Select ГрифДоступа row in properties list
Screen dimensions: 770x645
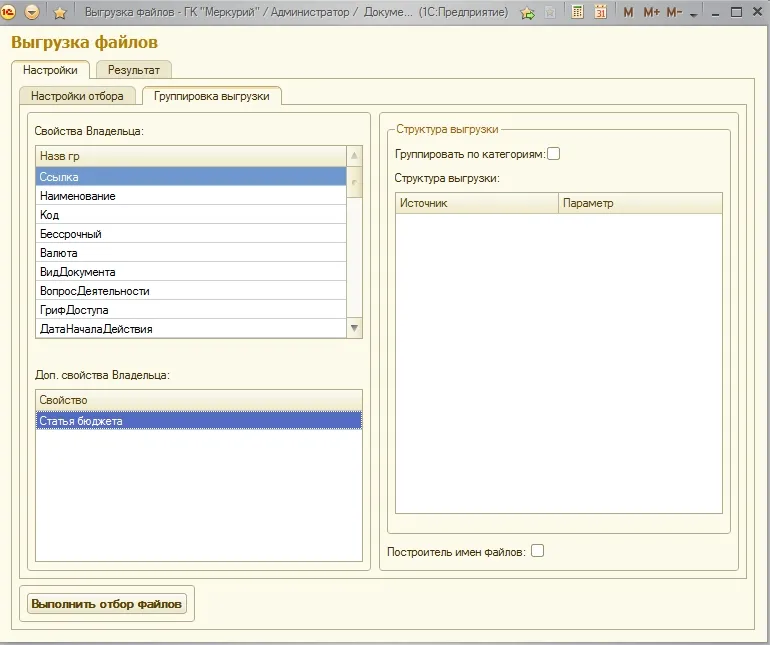[x=191, y=310]
